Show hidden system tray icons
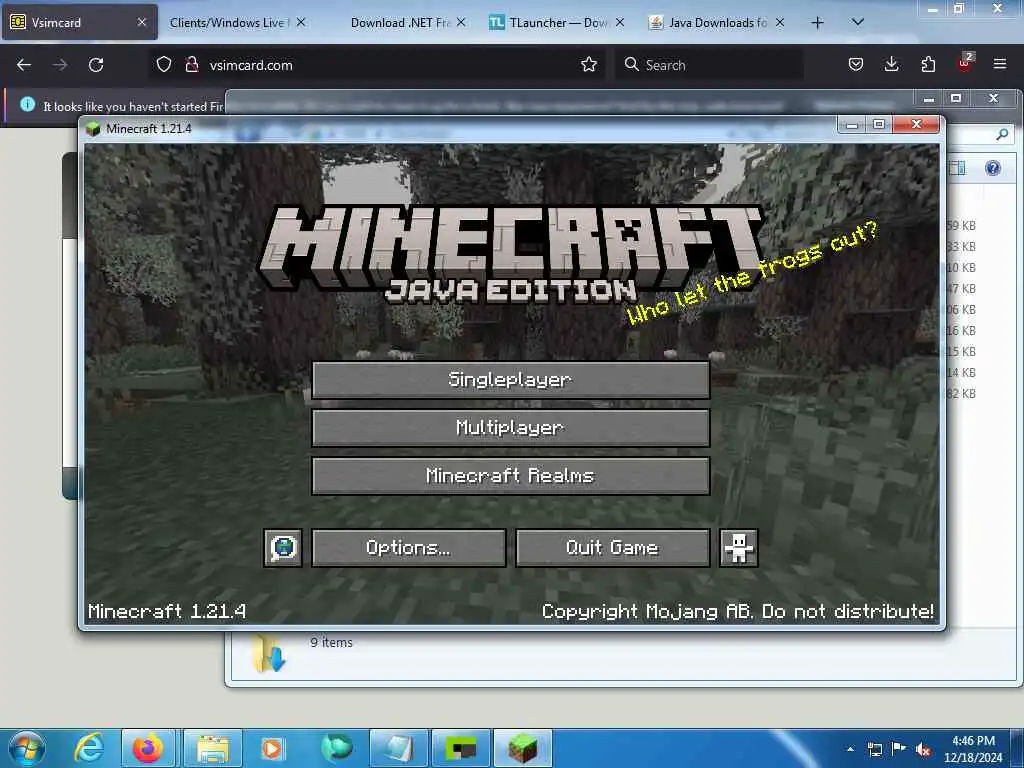 850,749
